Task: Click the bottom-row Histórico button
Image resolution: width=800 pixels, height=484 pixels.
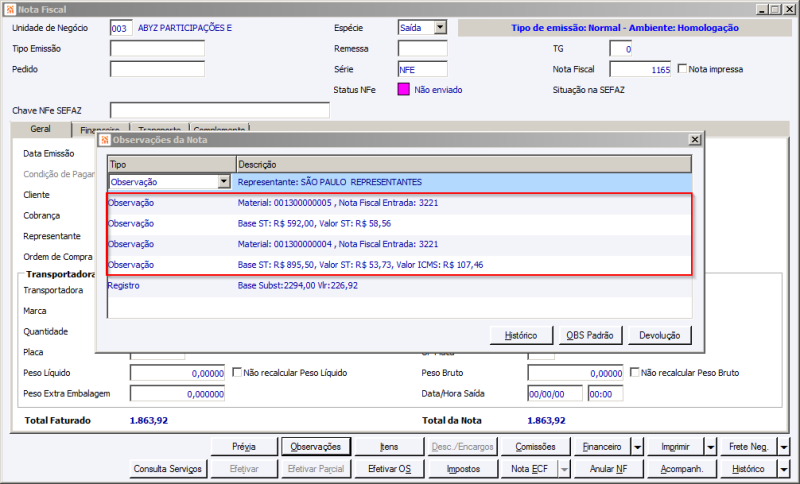Action: (748, 469)
